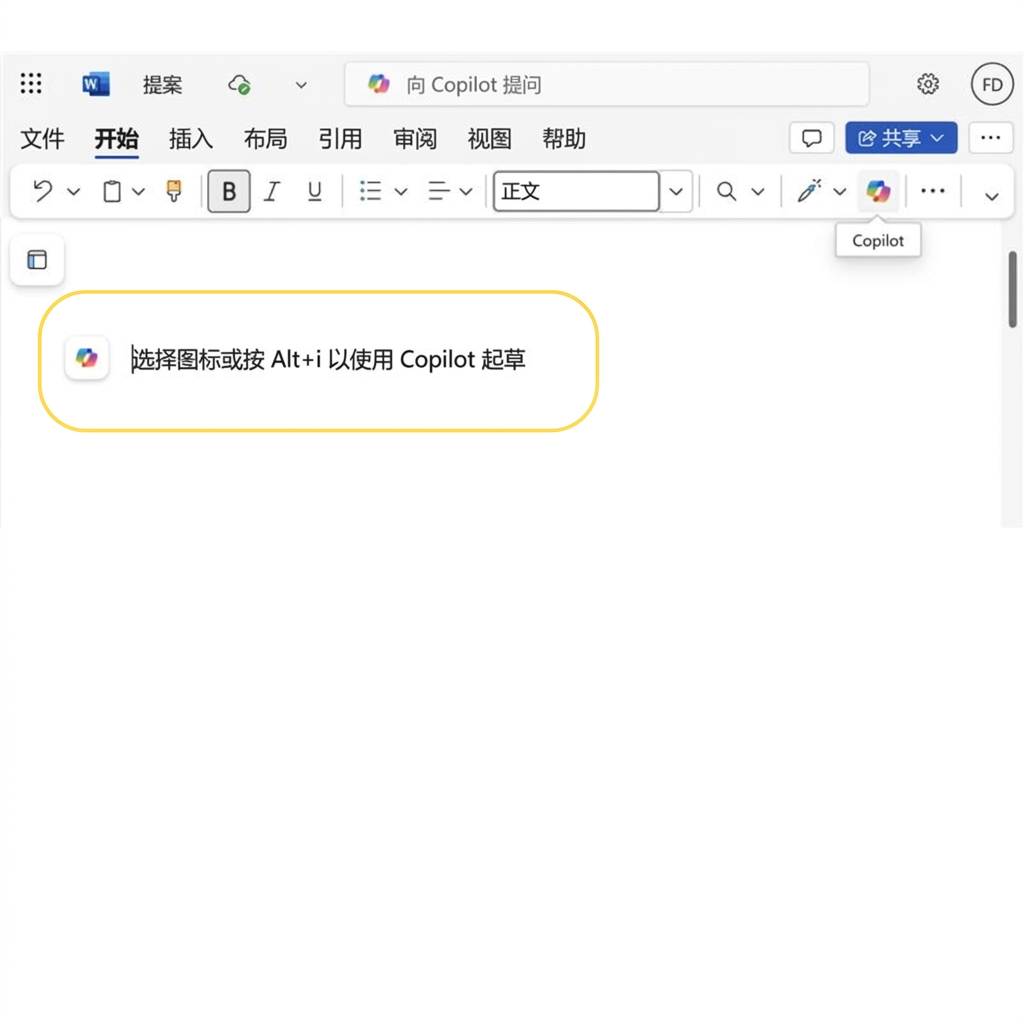Switch to the 插入 tab

pyautogui.click(x=191, y=138)
